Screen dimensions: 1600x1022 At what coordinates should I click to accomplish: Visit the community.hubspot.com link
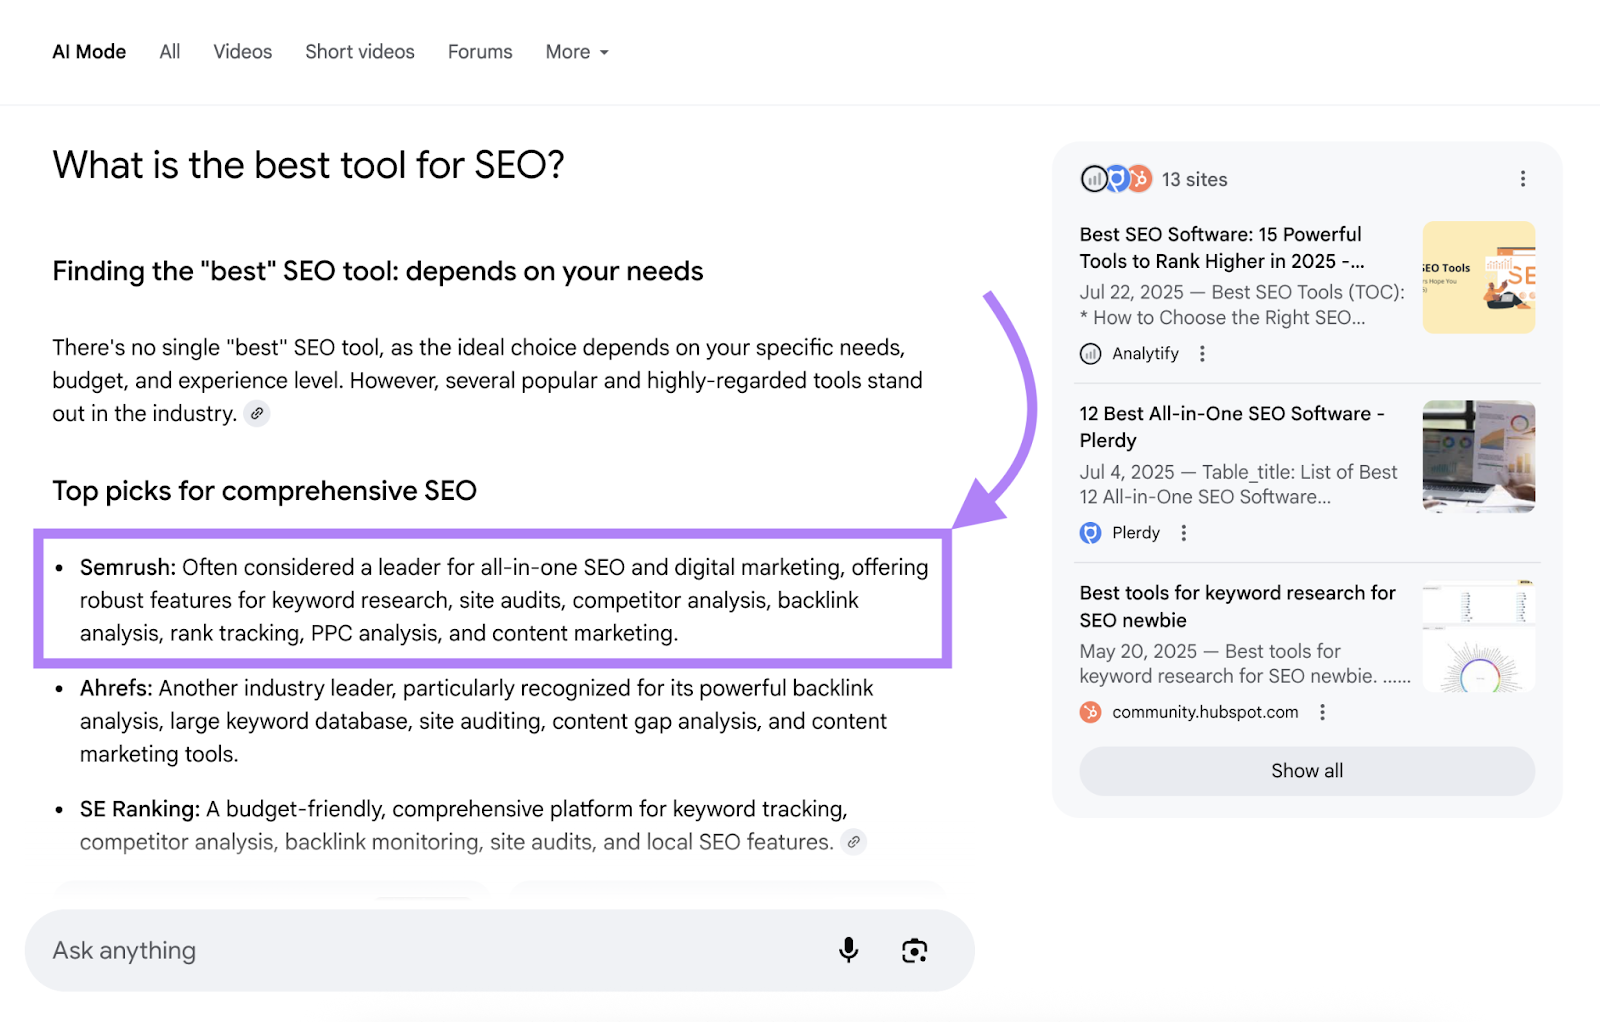[x=1204, y=711]
